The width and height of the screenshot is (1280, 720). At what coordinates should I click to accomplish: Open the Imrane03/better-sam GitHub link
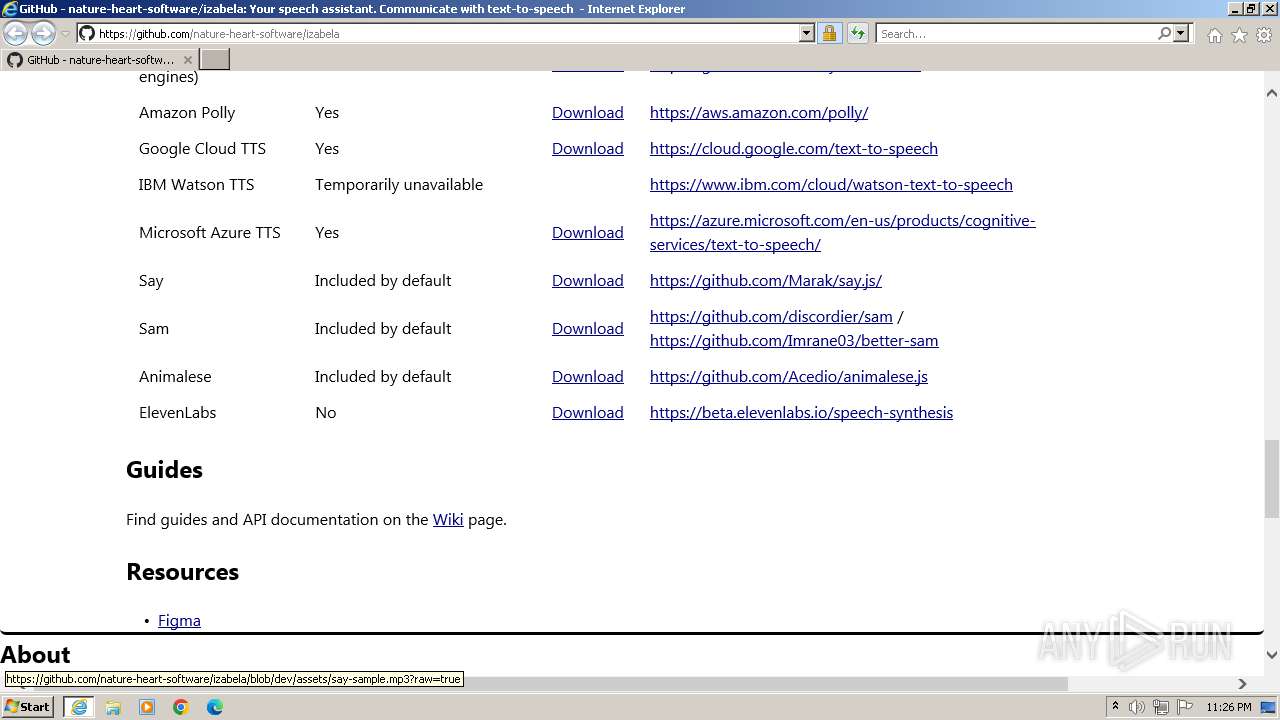794,341
